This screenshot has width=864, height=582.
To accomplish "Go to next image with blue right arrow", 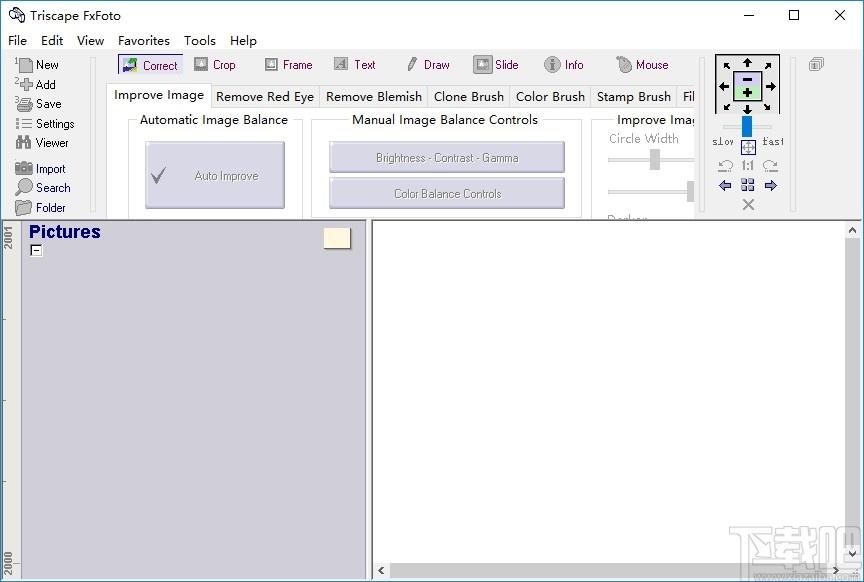I will (x=771, y=185).
